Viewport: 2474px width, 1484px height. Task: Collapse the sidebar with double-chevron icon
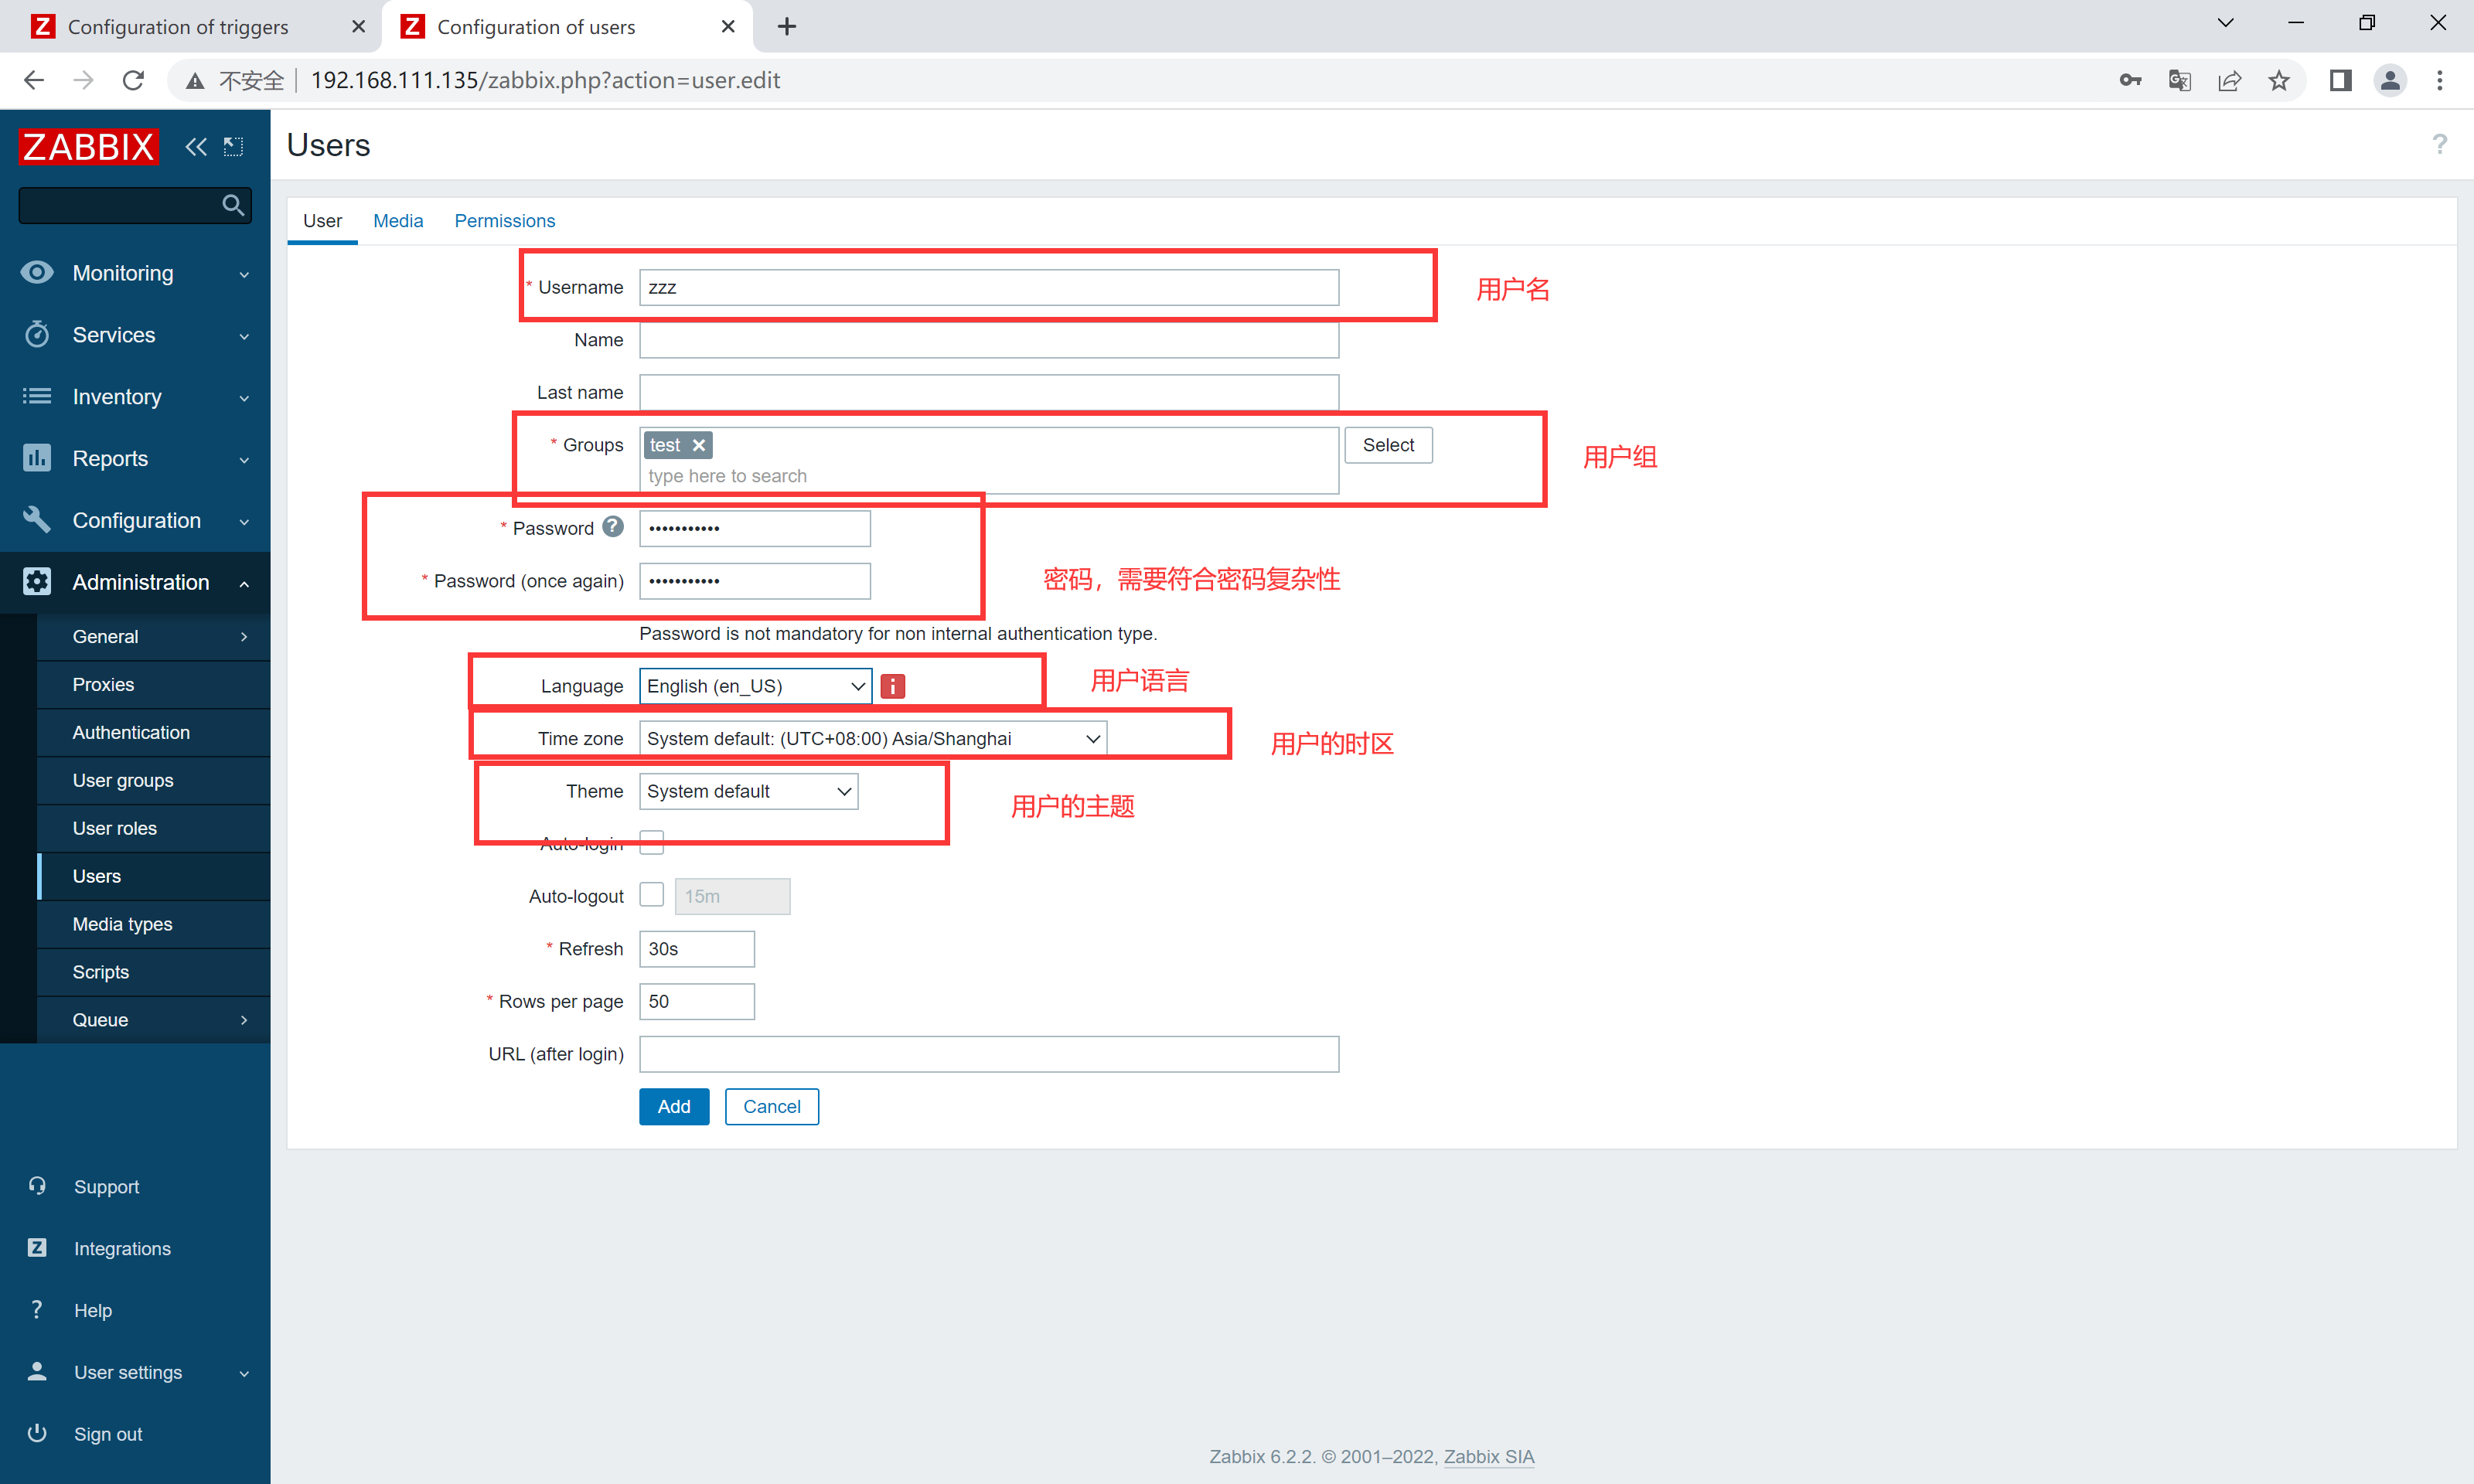pos(196,147)
